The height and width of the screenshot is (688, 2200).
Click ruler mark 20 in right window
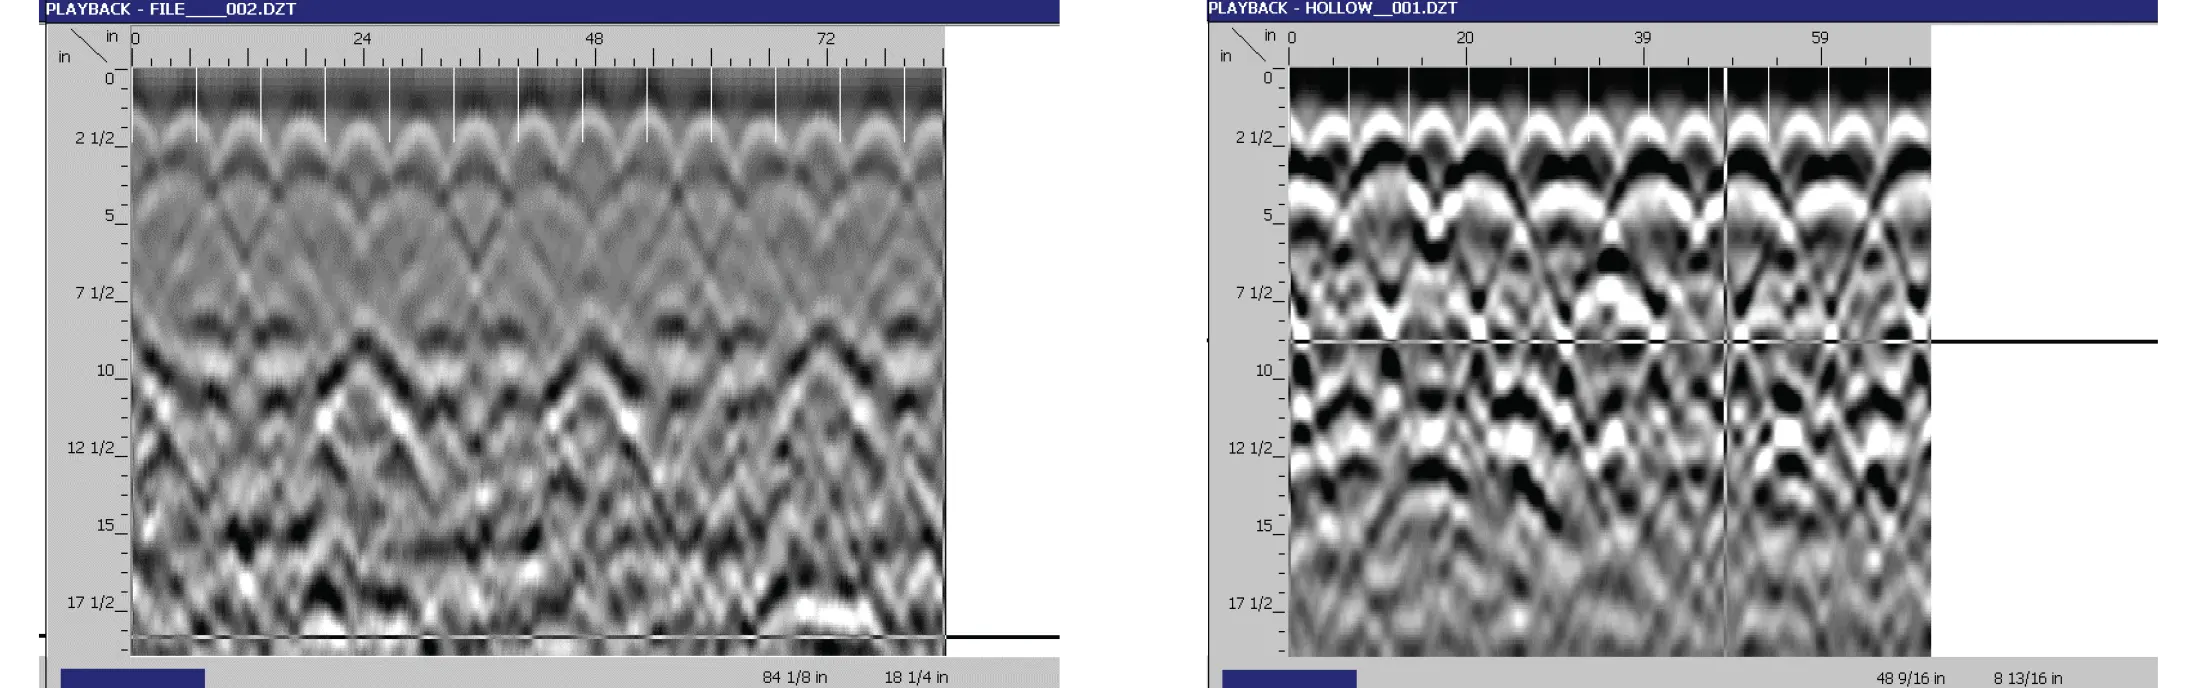1464,37
